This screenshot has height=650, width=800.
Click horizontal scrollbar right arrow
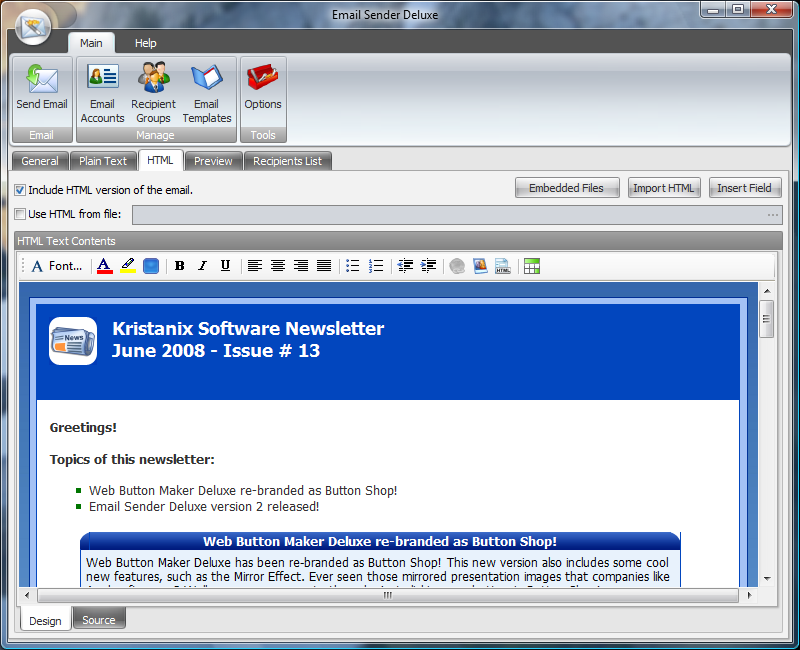tap(749, 595)
